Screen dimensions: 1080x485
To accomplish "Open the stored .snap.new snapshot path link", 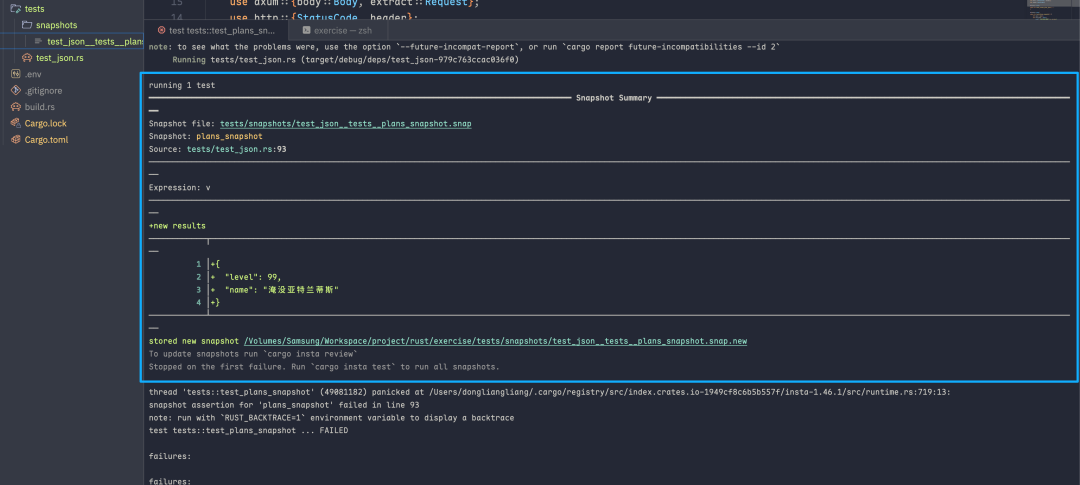I will 495,341.
